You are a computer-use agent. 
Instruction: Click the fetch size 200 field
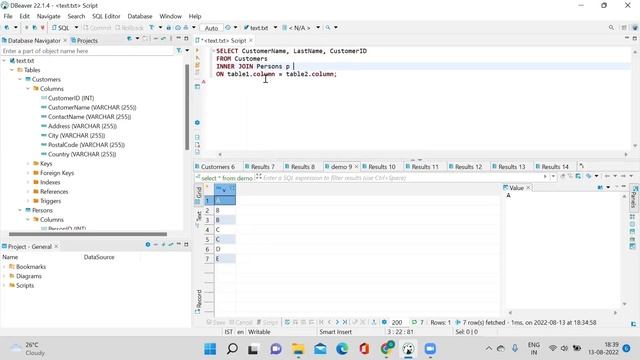coord(397,322)
